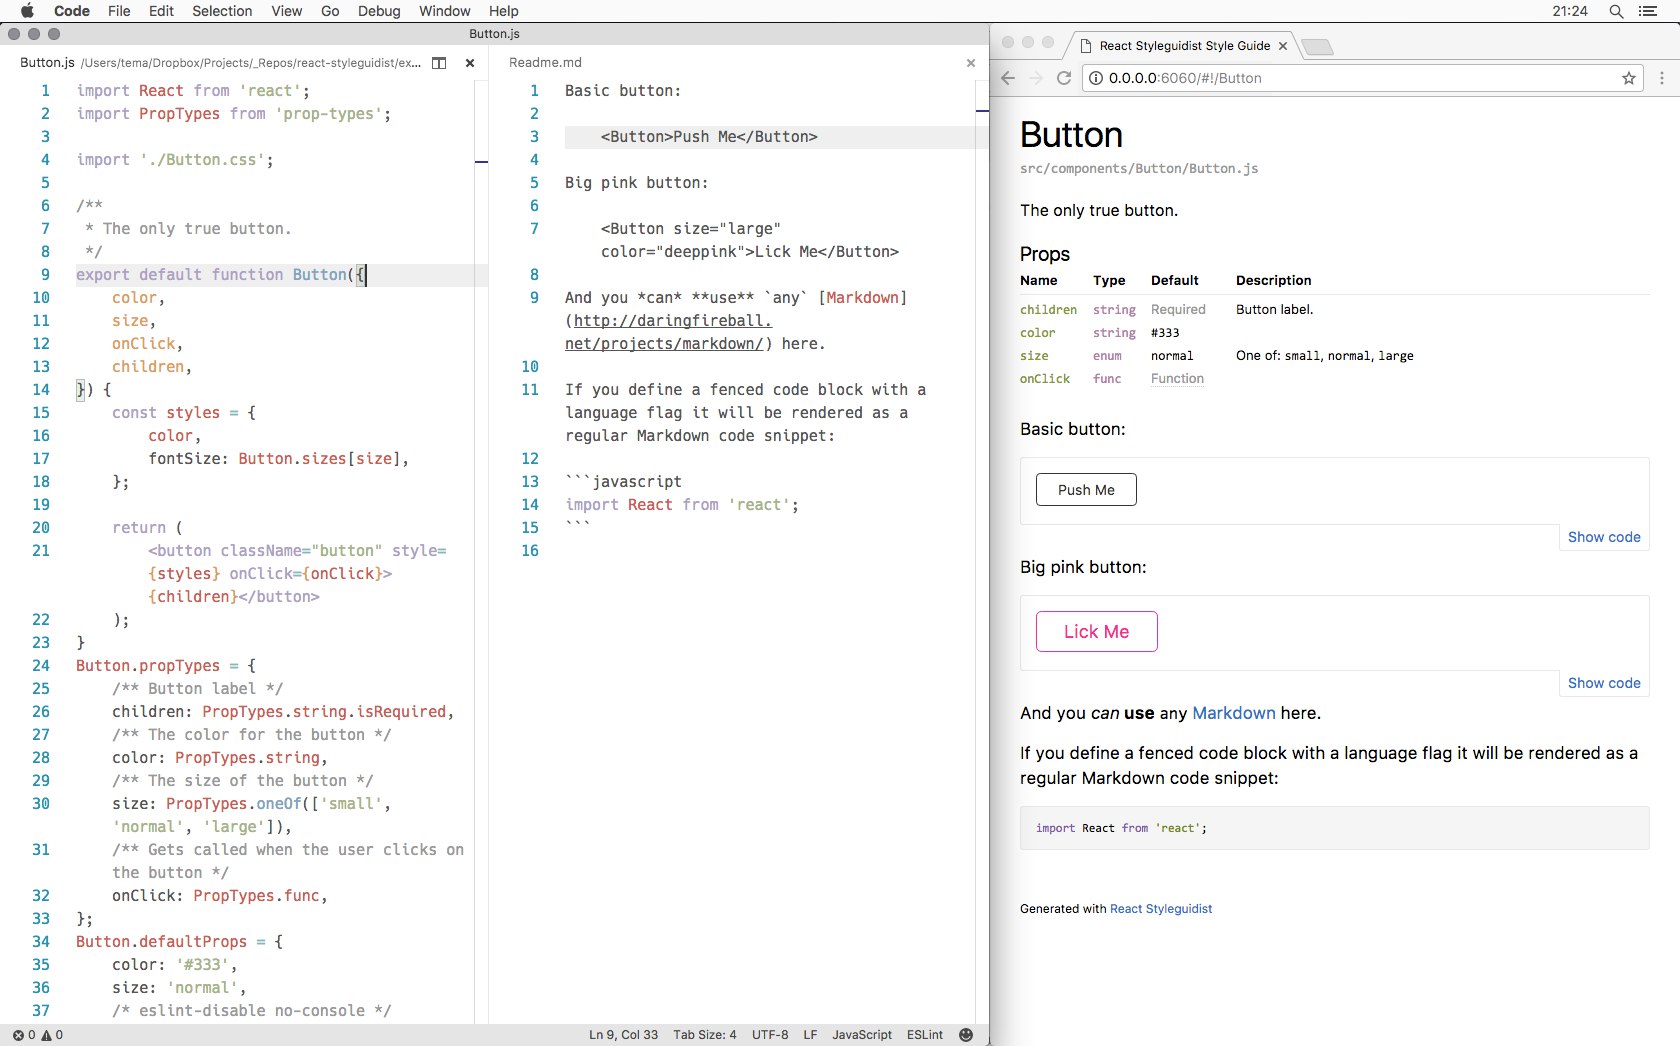Click the page icon on browser tab
The width and height of the screenshot is (1680, 1046).
(x=1085, y=46)
